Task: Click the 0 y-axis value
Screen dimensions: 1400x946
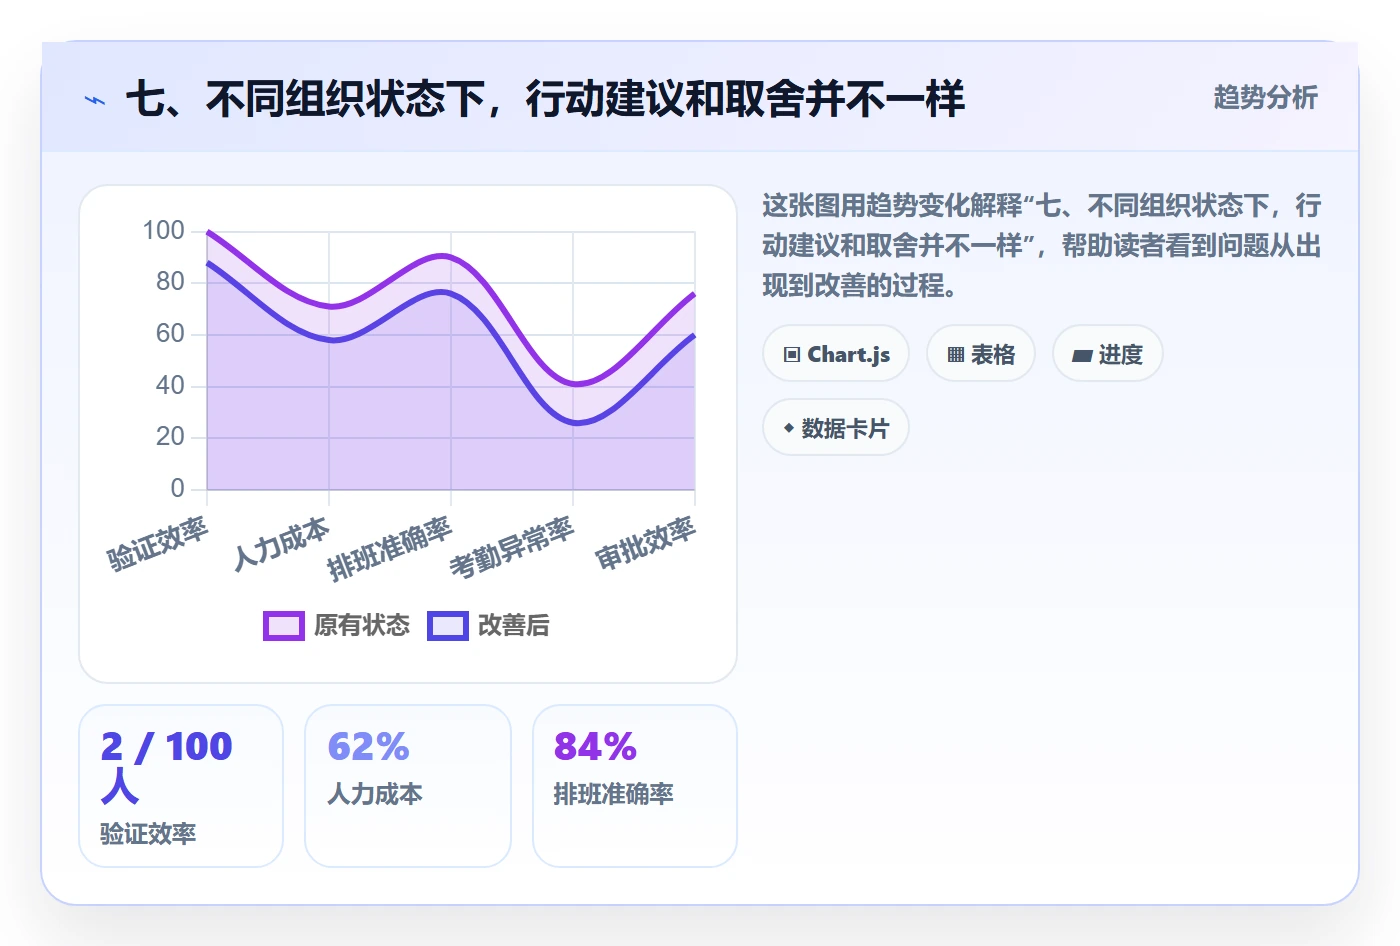Action: pos(178,489)
